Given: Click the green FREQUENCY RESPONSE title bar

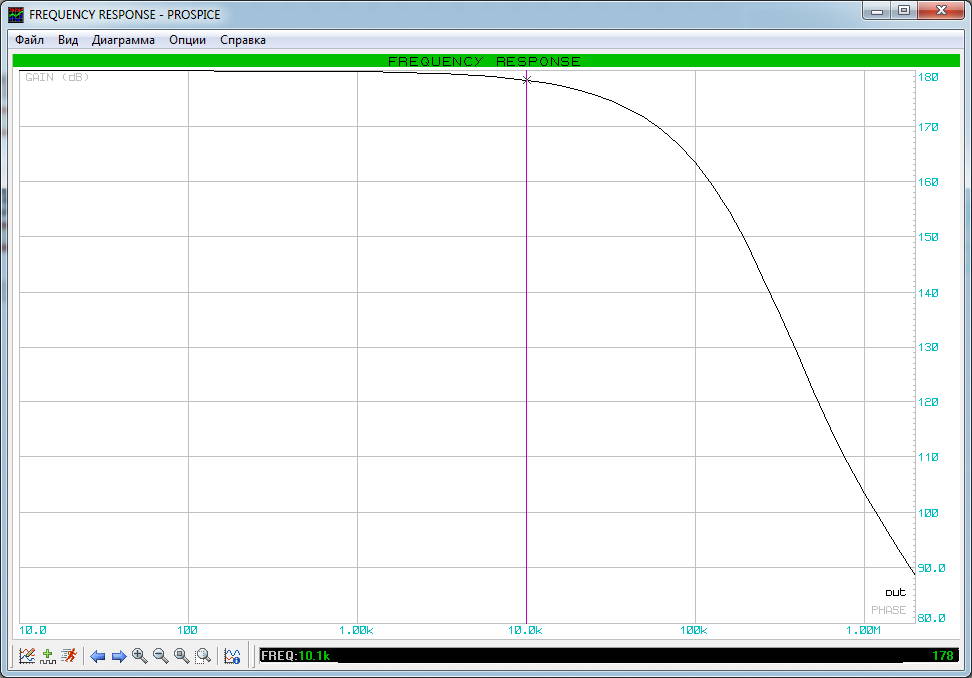Looking at the screenshot, I should coord(484,61).
